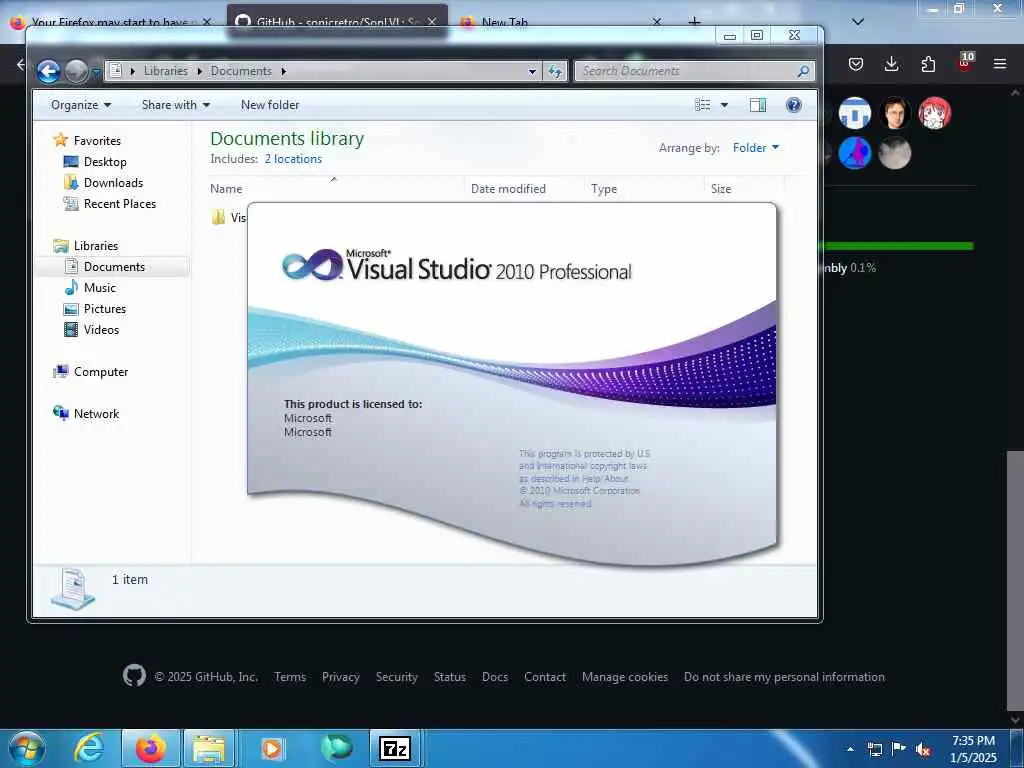Expand the arrow after Documents breadcrumb

pyautogui.click(x=283, y=71)
